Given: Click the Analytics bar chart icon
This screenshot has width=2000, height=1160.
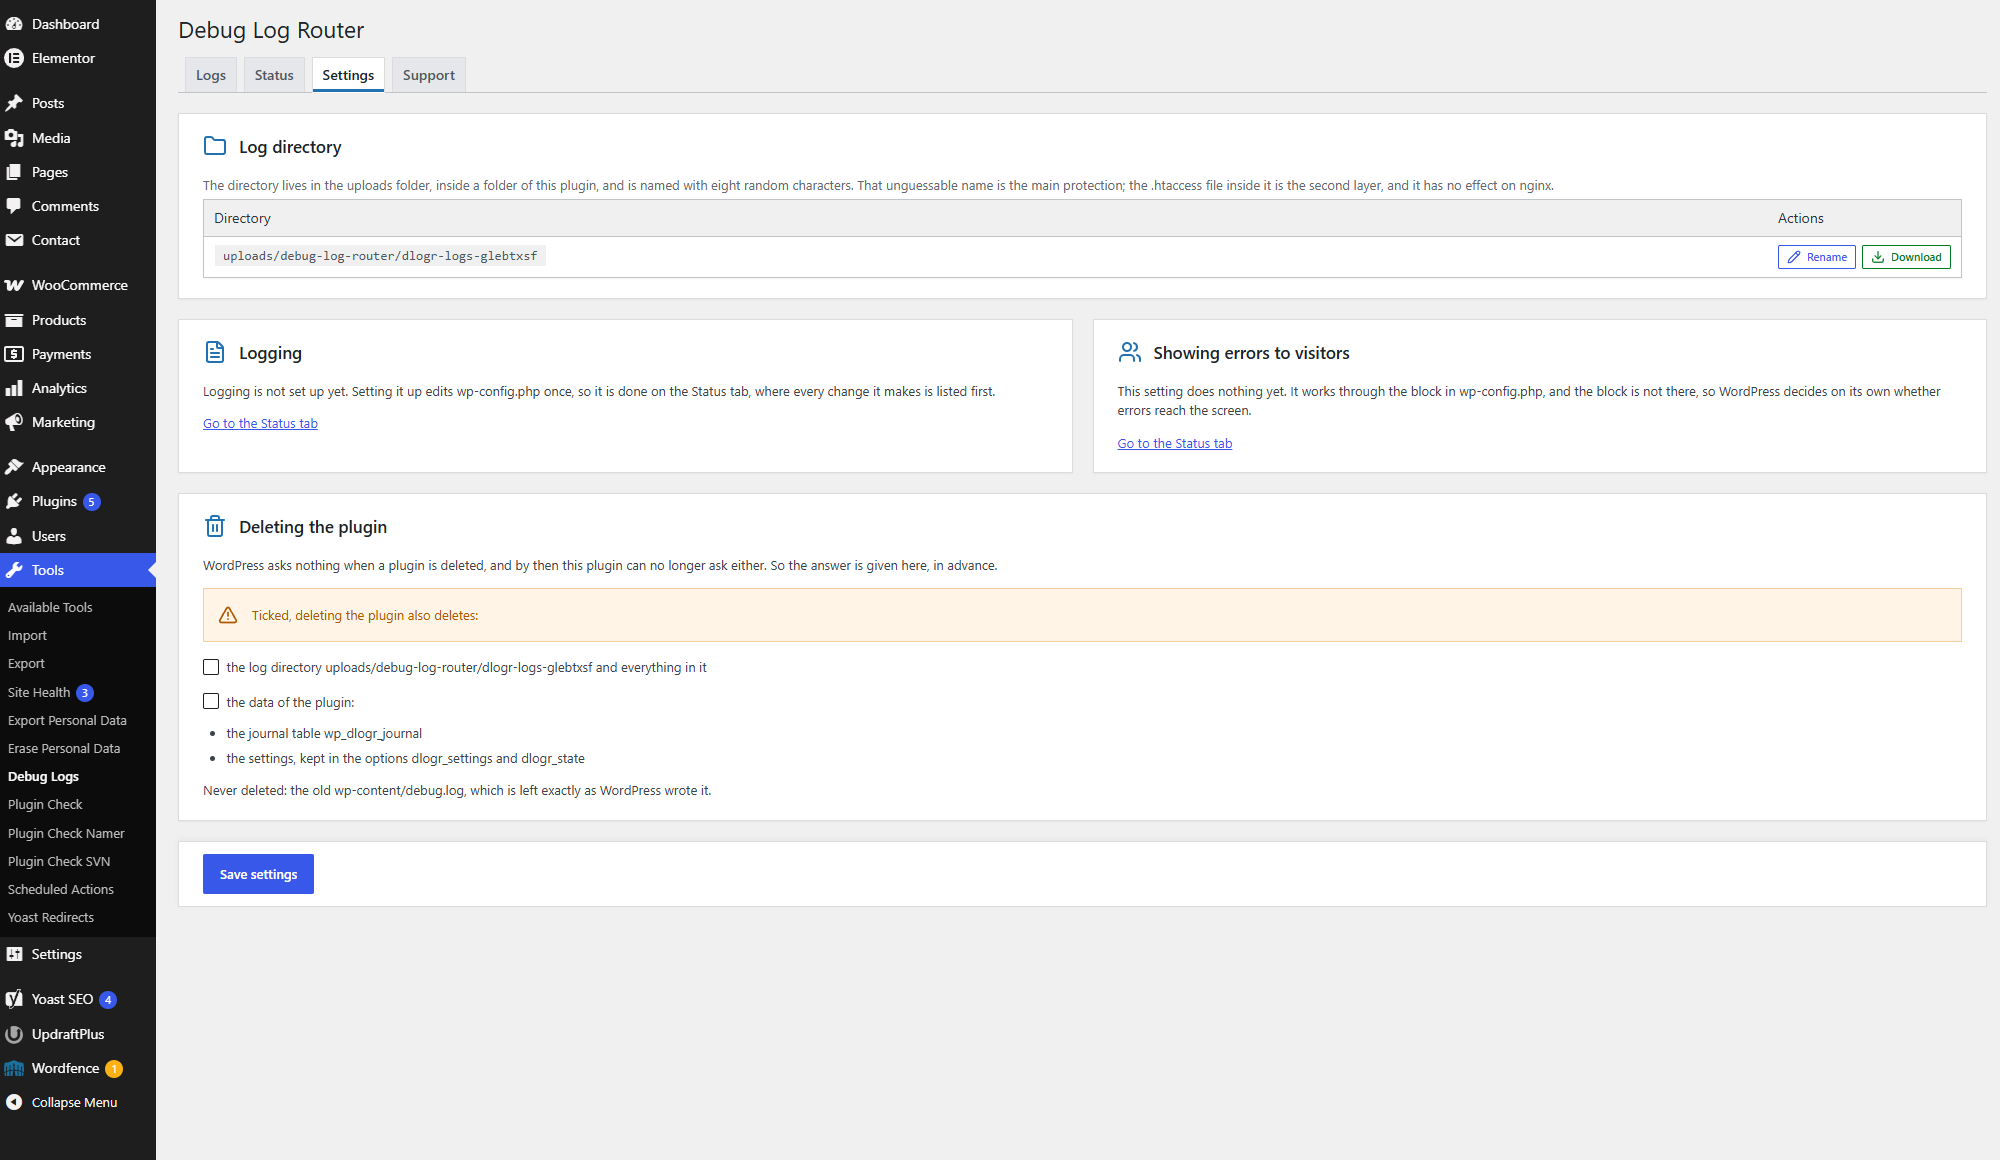Looking at the screenshot, I should [x=14, y=388].
